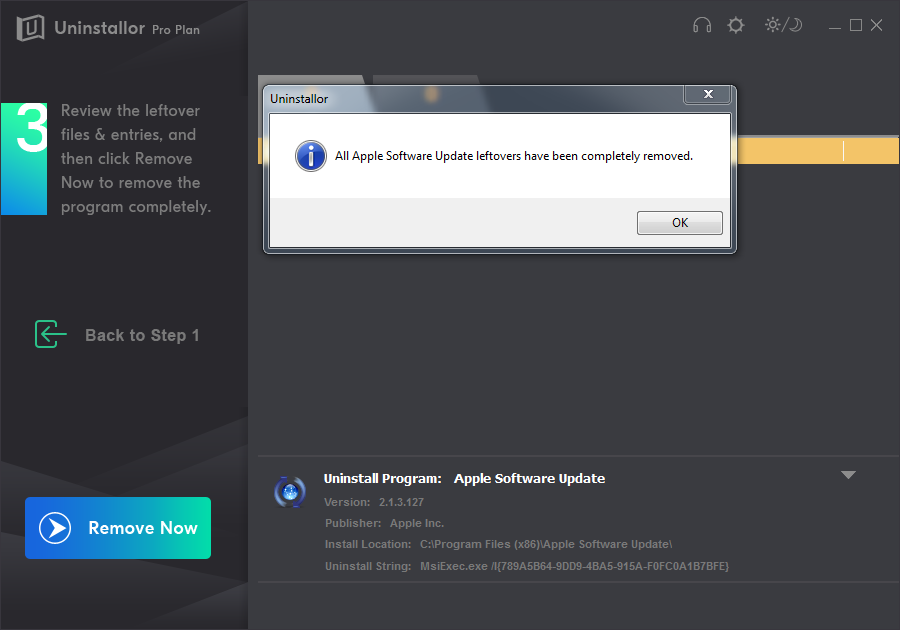Click the Uninstallor logo icon
Image resolution: width=900 pixels, height=630 pixels.
tap(30, 28)
